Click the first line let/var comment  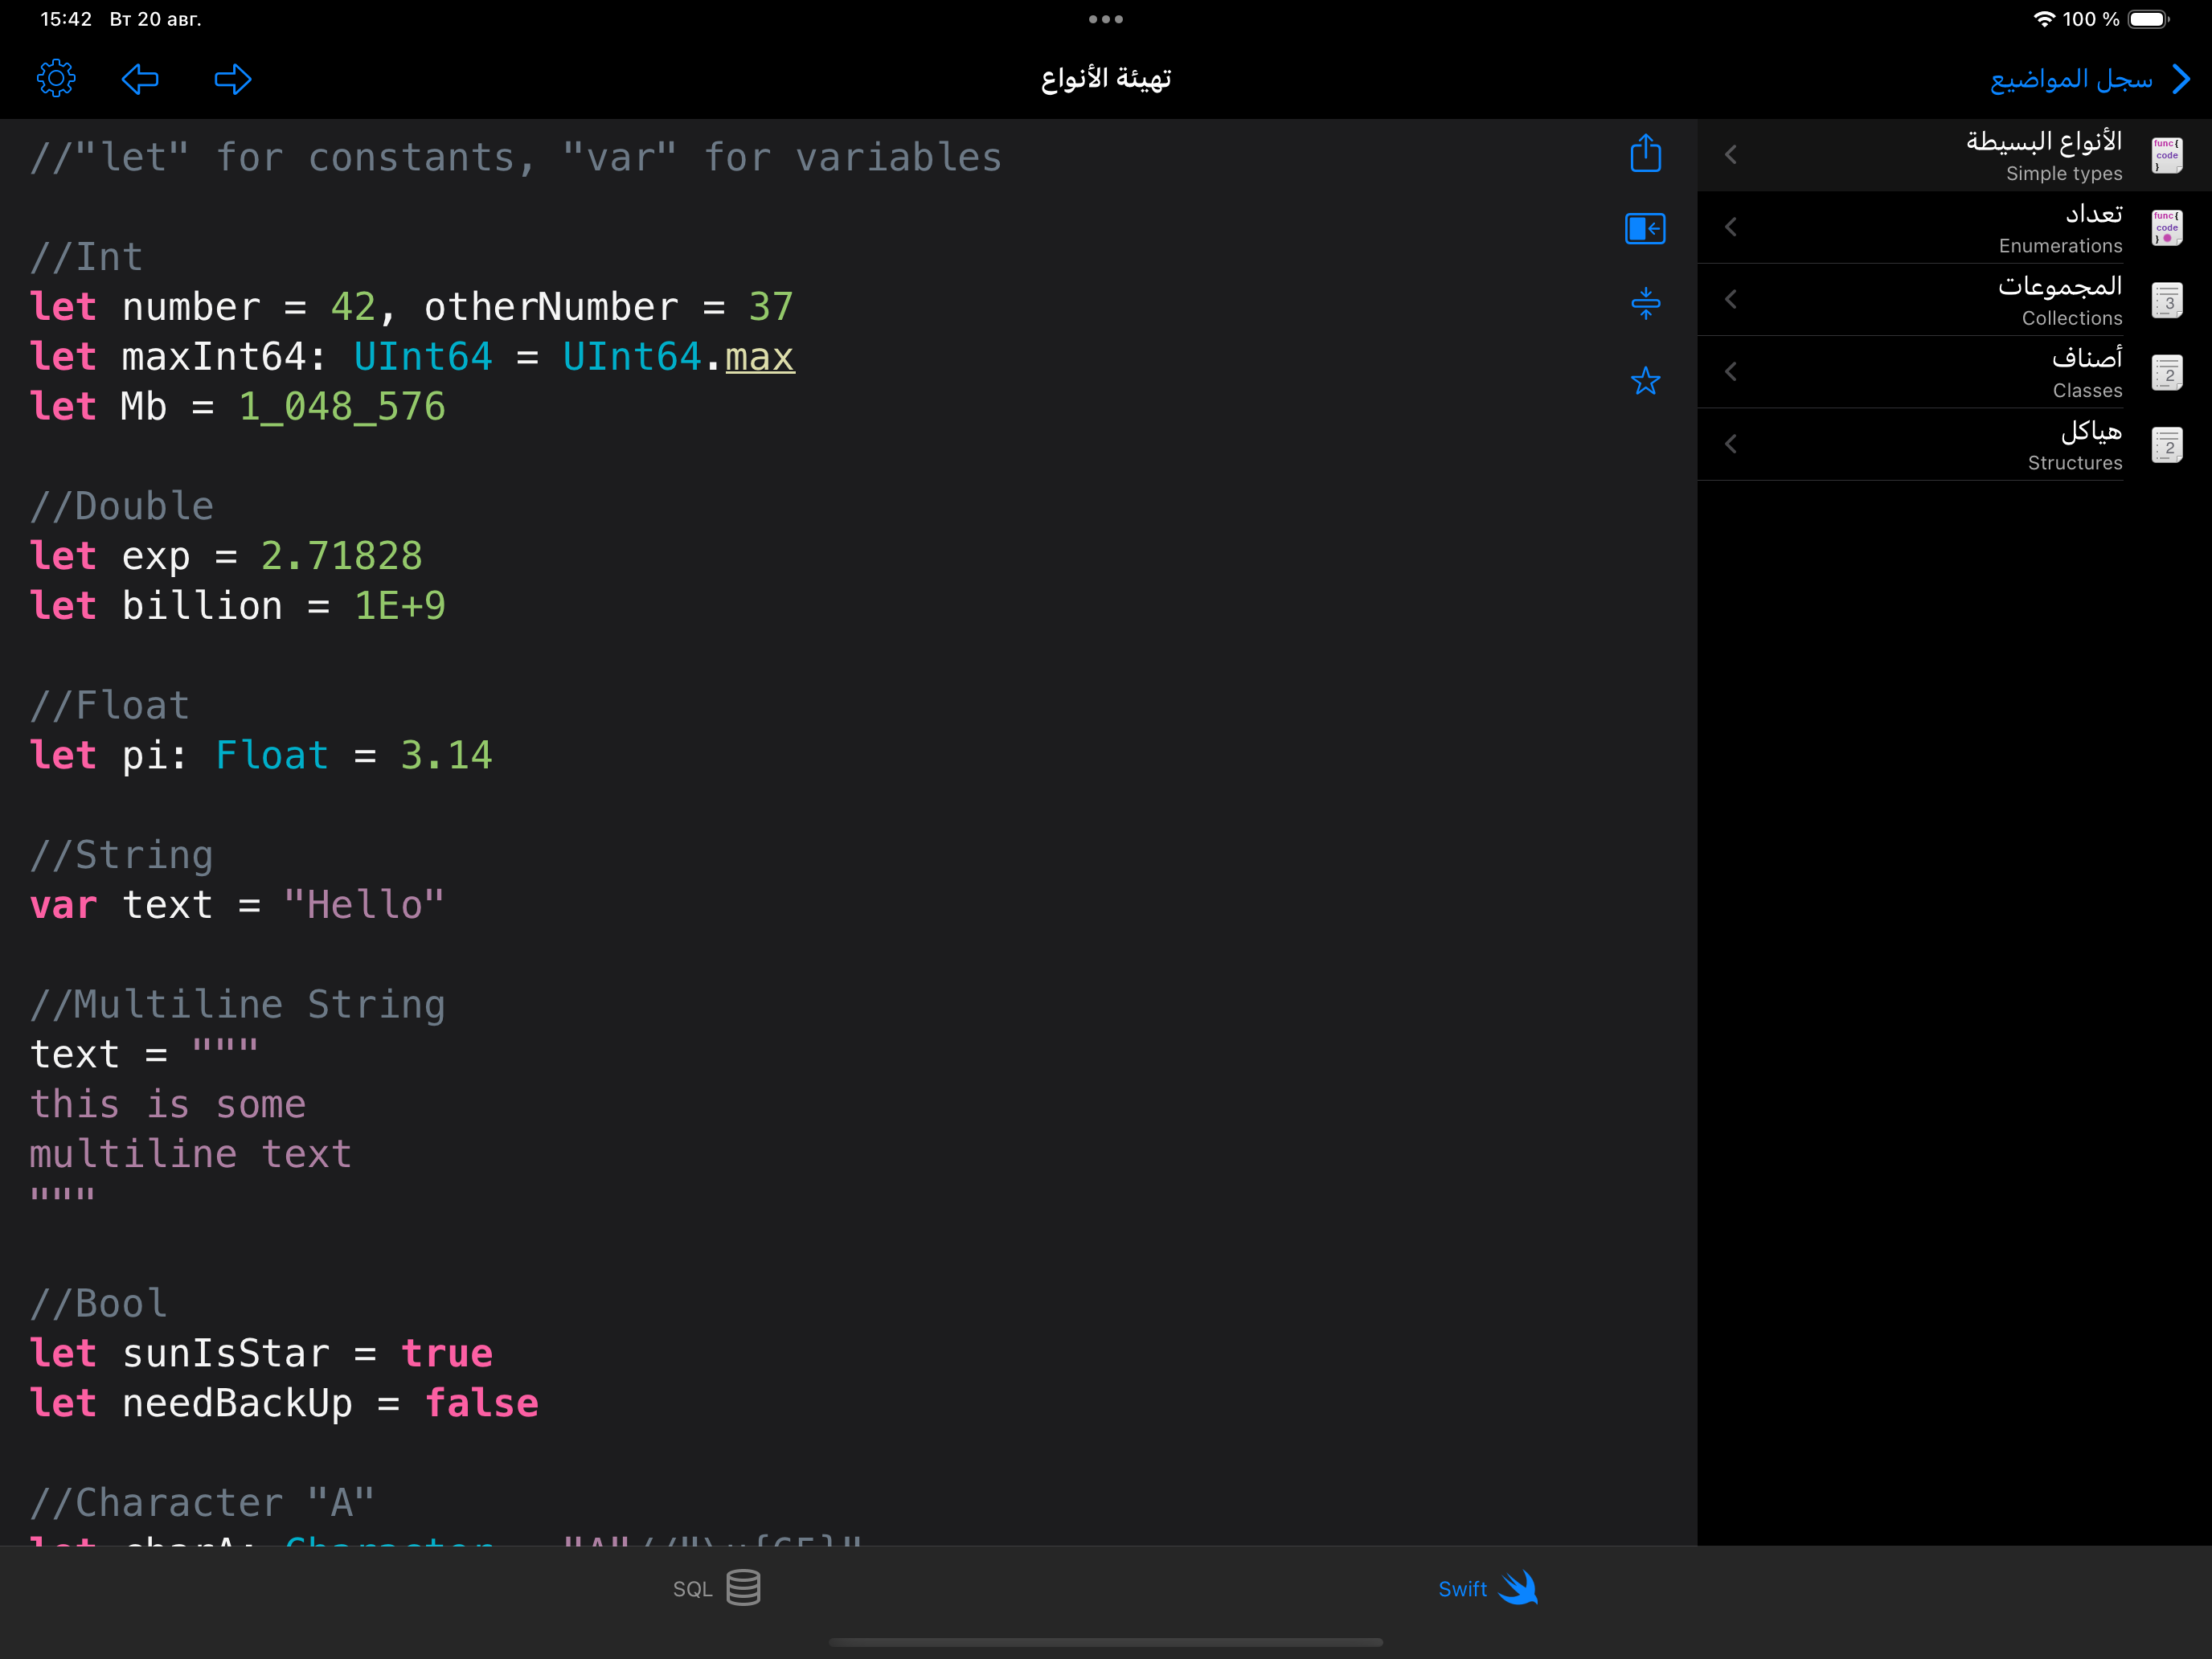tap(516, 158)
